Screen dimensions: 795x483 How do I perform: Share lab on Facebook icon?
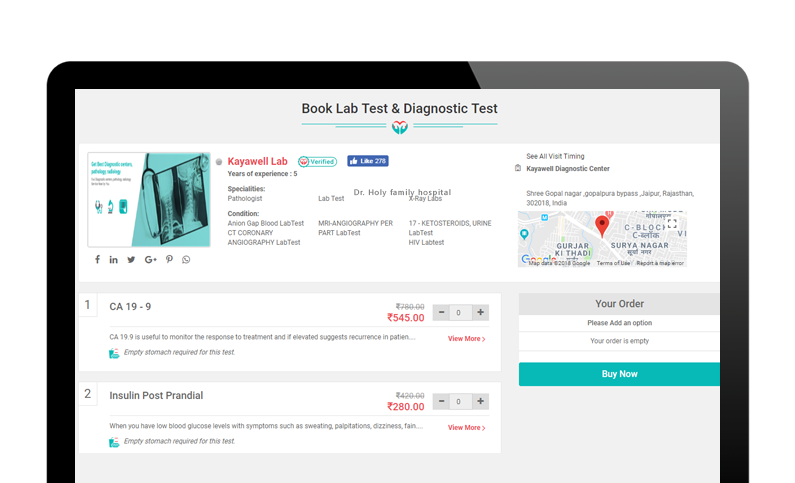(x=97, y=260)
